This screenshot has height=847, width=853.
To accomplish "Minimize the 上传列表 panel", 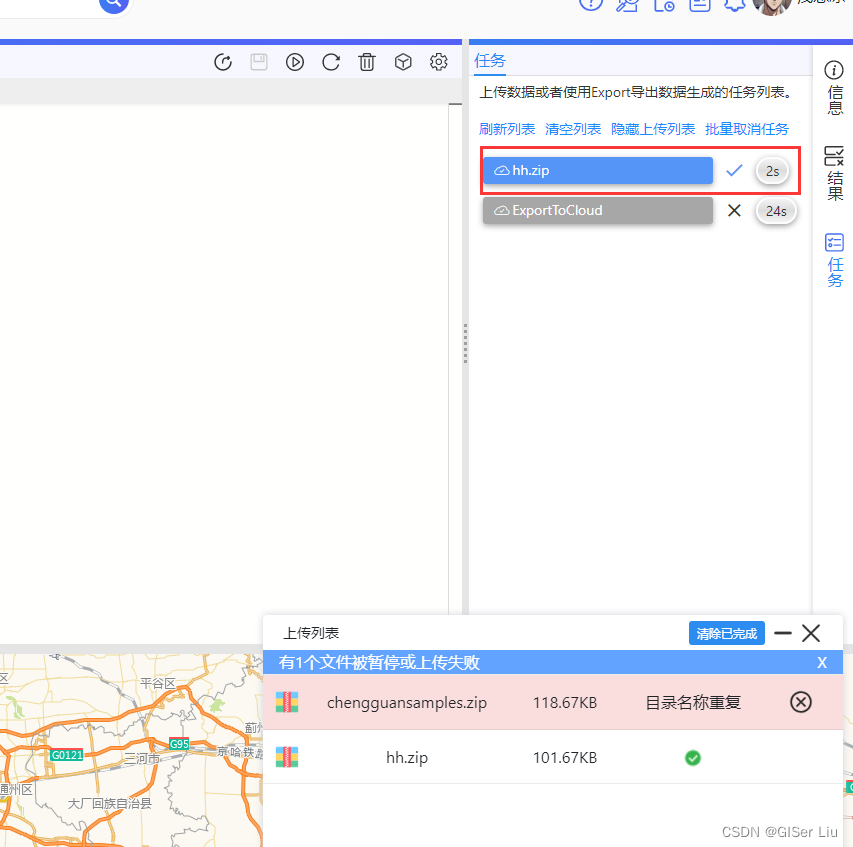I will point(783,633).
